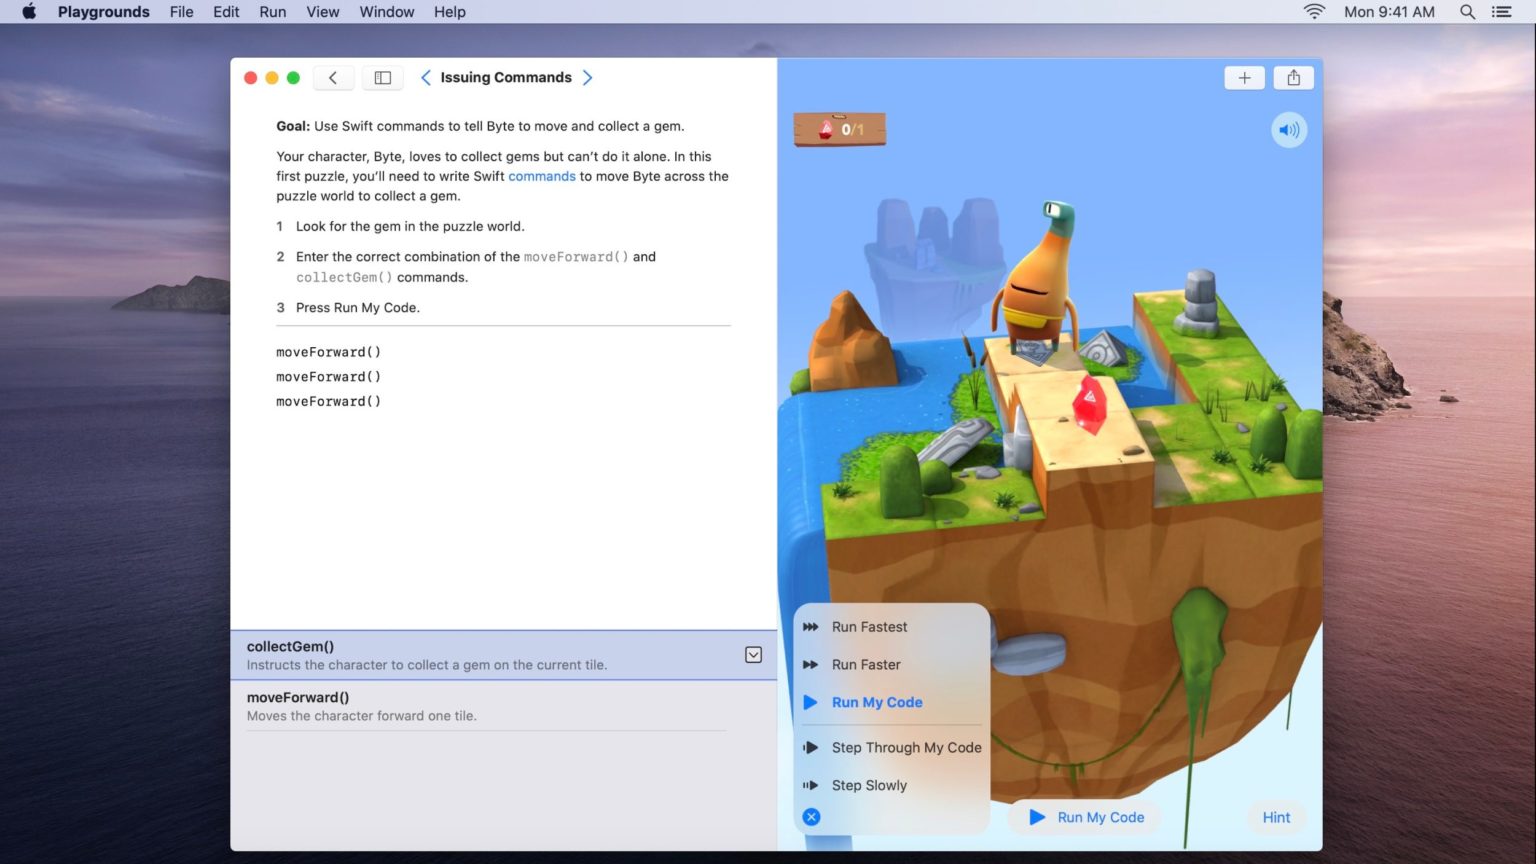Select the Run Fastest speed icon

(811, 627)
